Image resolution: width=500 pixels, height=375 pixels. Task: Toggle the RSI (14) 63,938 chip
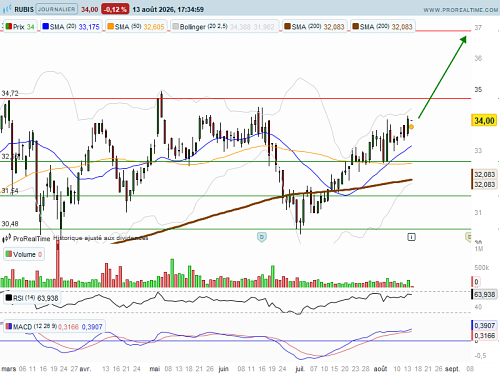[x=32, y=298]
